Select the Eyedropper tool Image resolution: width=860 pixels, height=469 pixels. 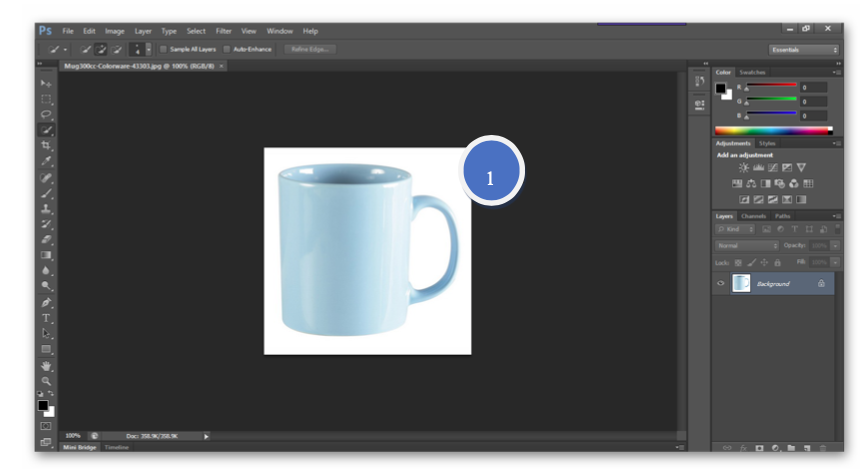click(x=46, y=161)
